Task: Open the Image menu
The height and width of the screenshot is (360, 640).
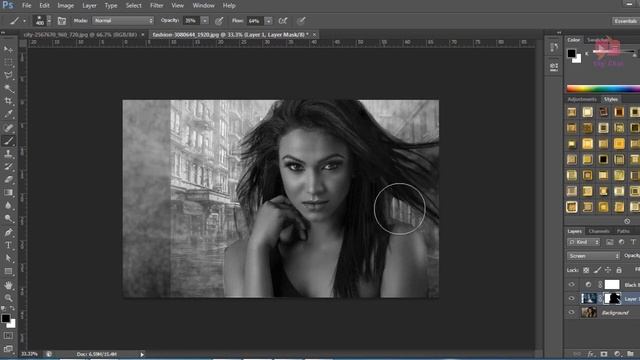Action: pyautogui.click(x=65, y=6)
